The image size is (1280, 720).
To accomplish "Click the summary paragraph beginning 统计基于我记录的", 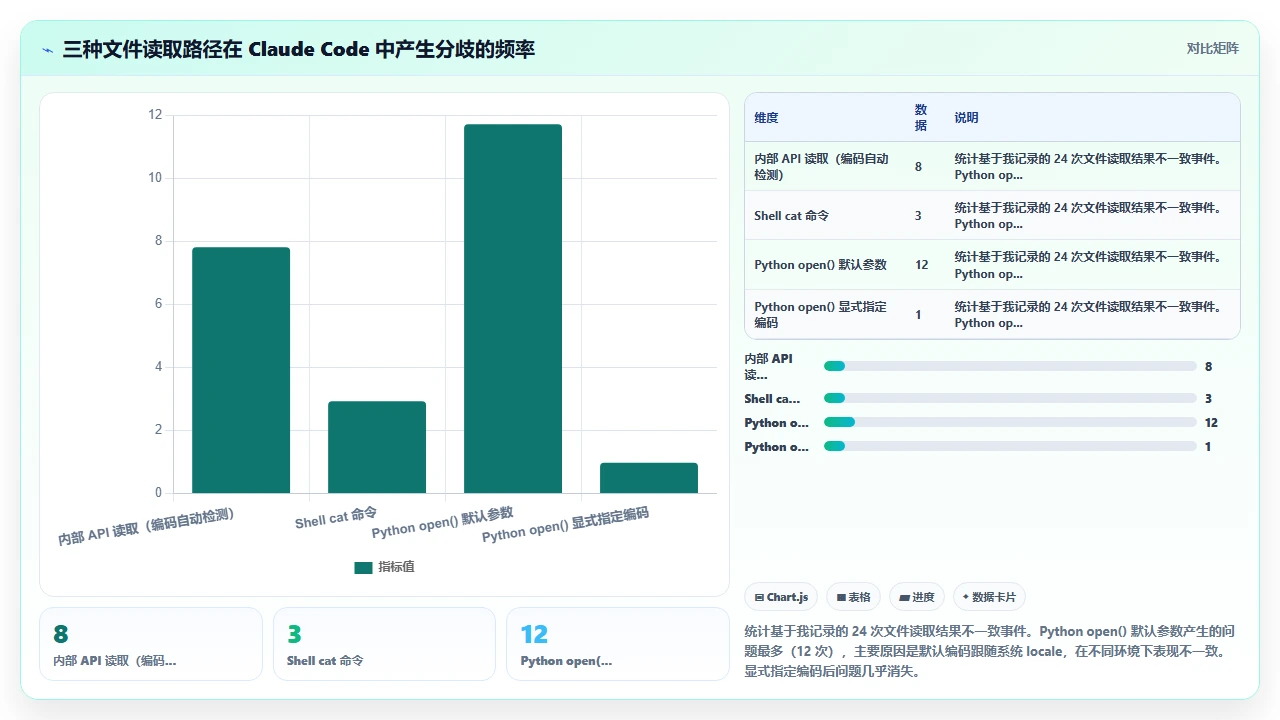I will point(992,651).
